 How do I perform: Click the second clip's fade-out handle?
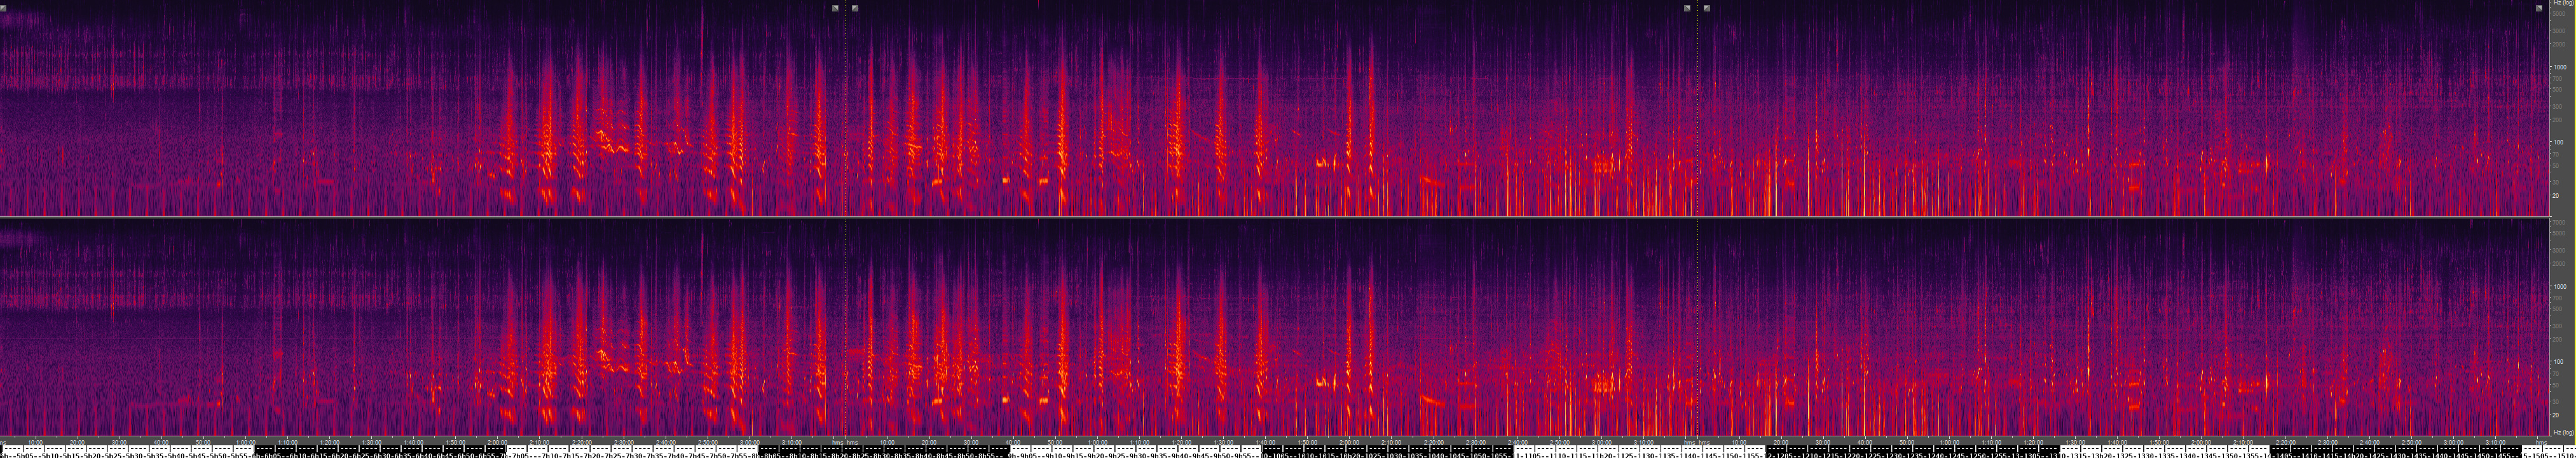click(1687, 8)
